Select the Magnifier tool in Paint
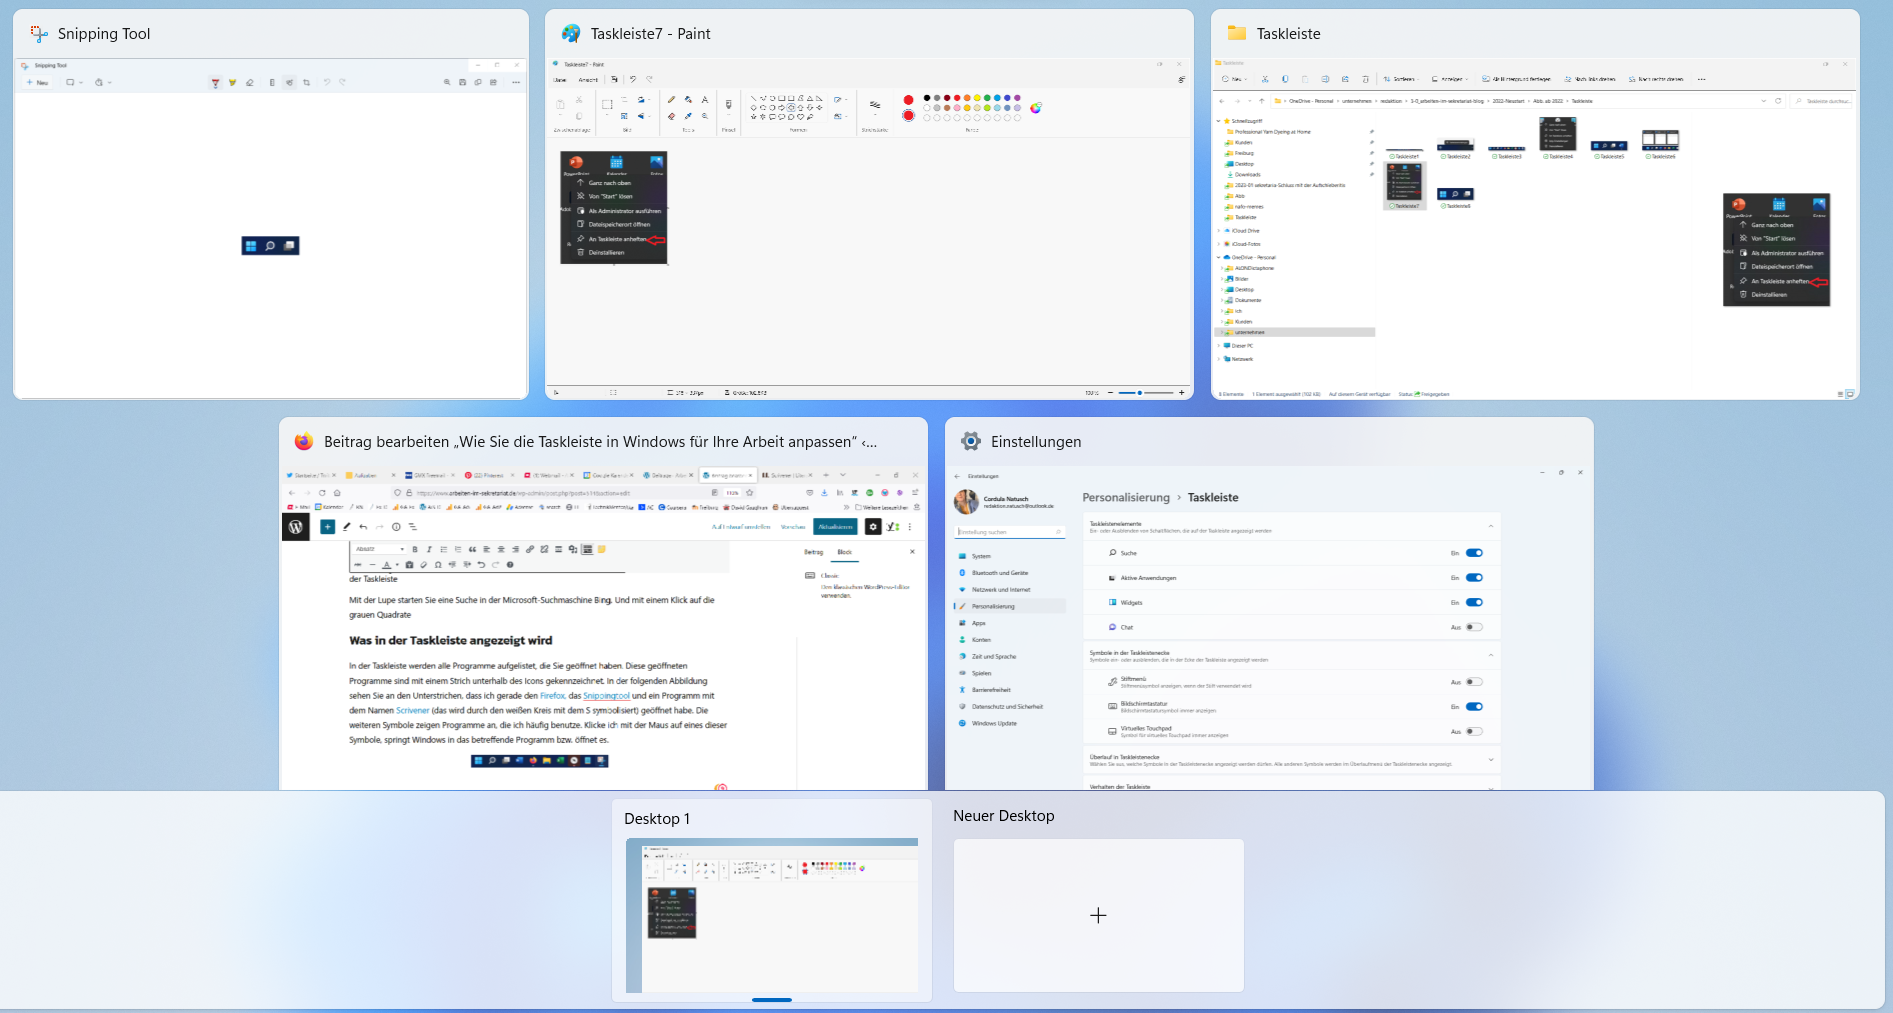This screenshot has height=1013, width=1893. point(705,116)
